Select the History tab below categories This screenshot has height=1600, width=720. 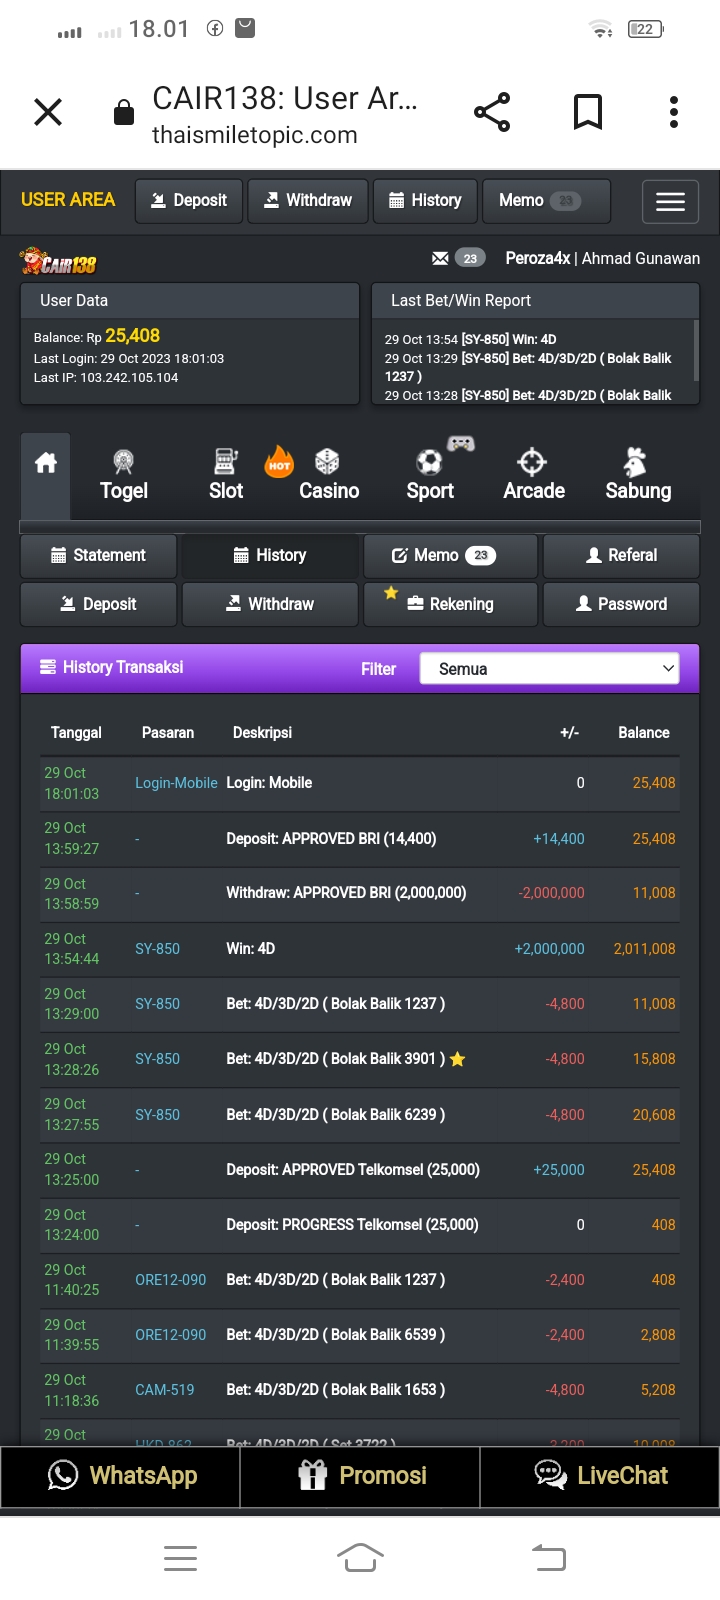(x=270, y=556)
